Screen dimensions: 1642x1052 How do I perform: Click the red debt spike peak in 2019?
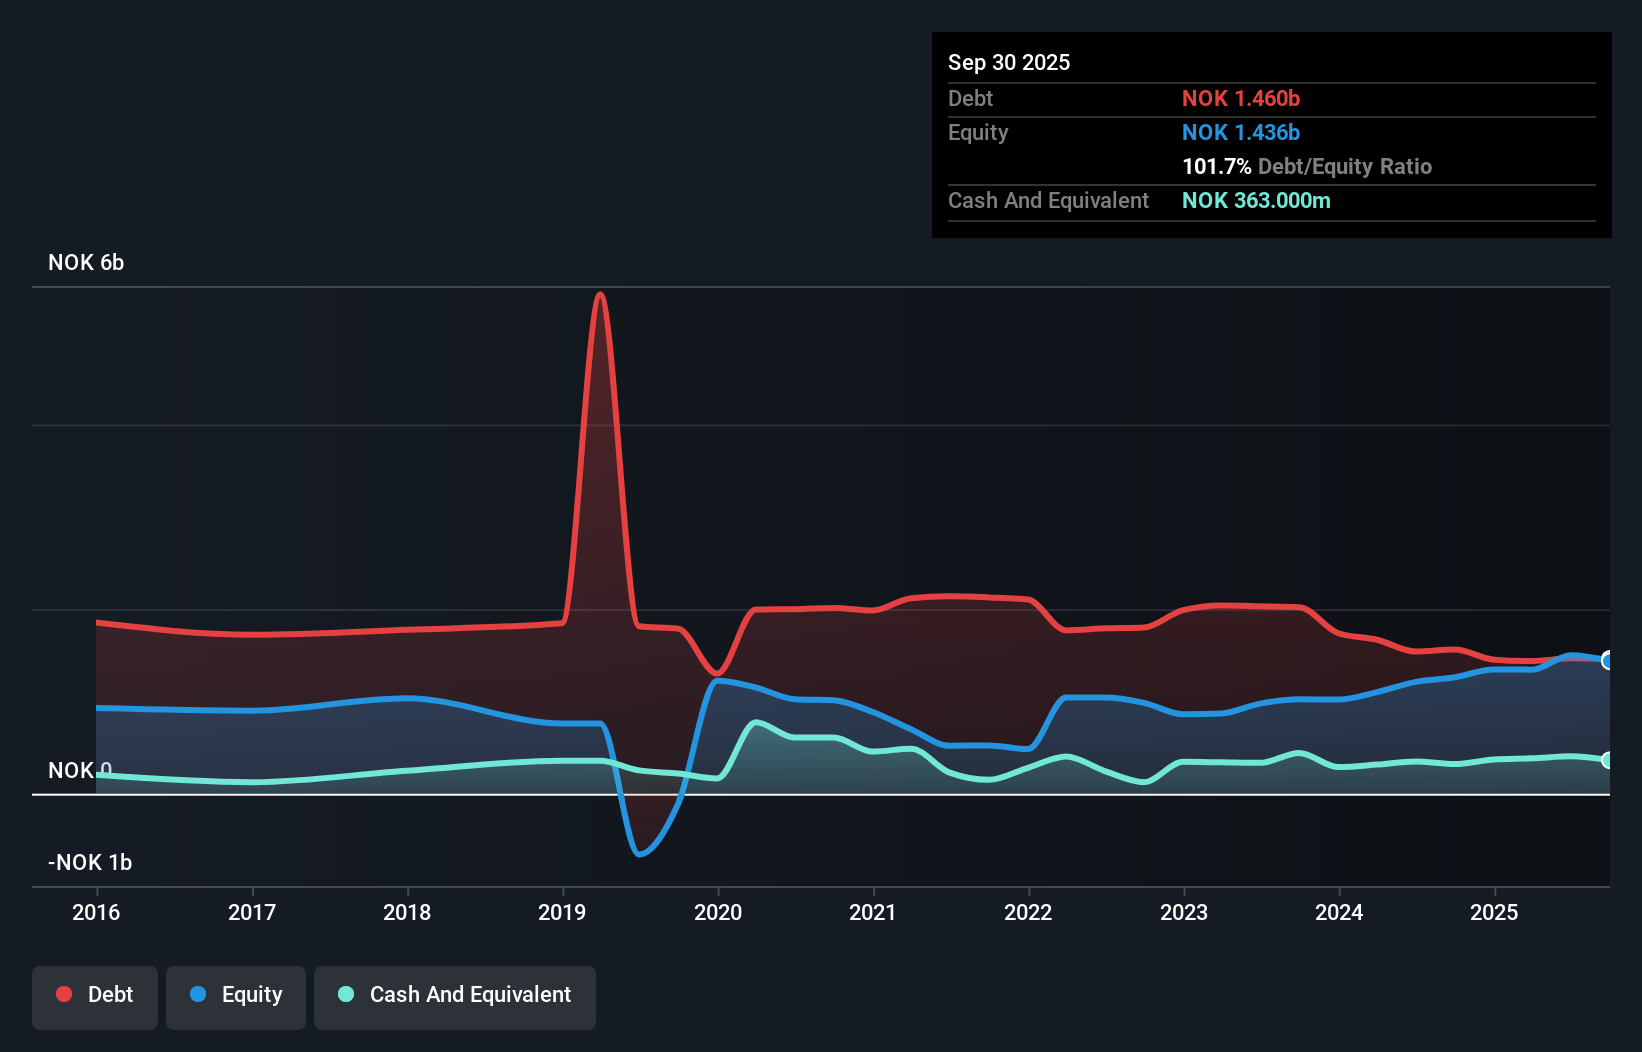click(600, 296)
